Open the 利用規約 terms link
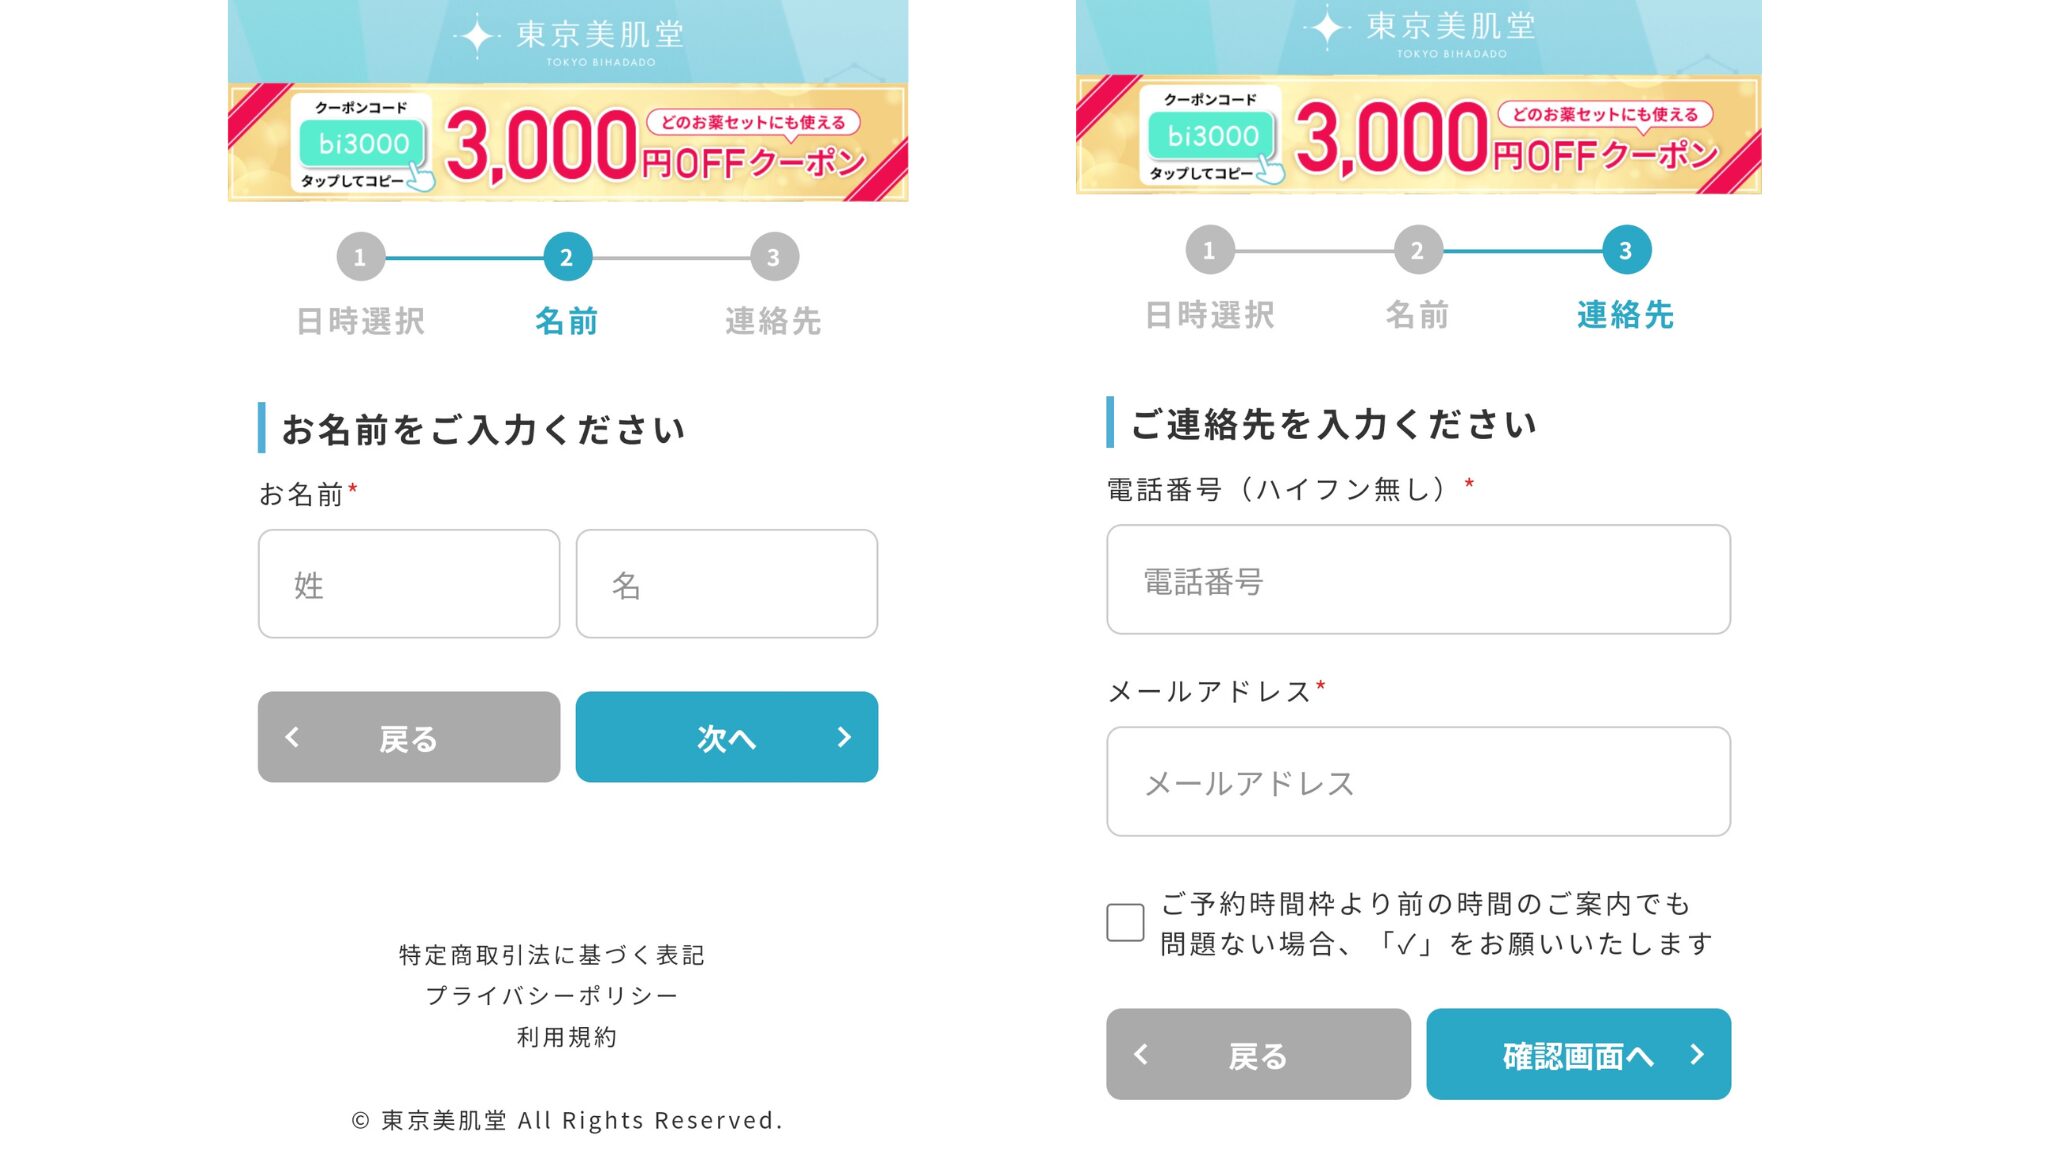The width and height of the screenshot is (2048, 1152). [x=567, y=1037]
